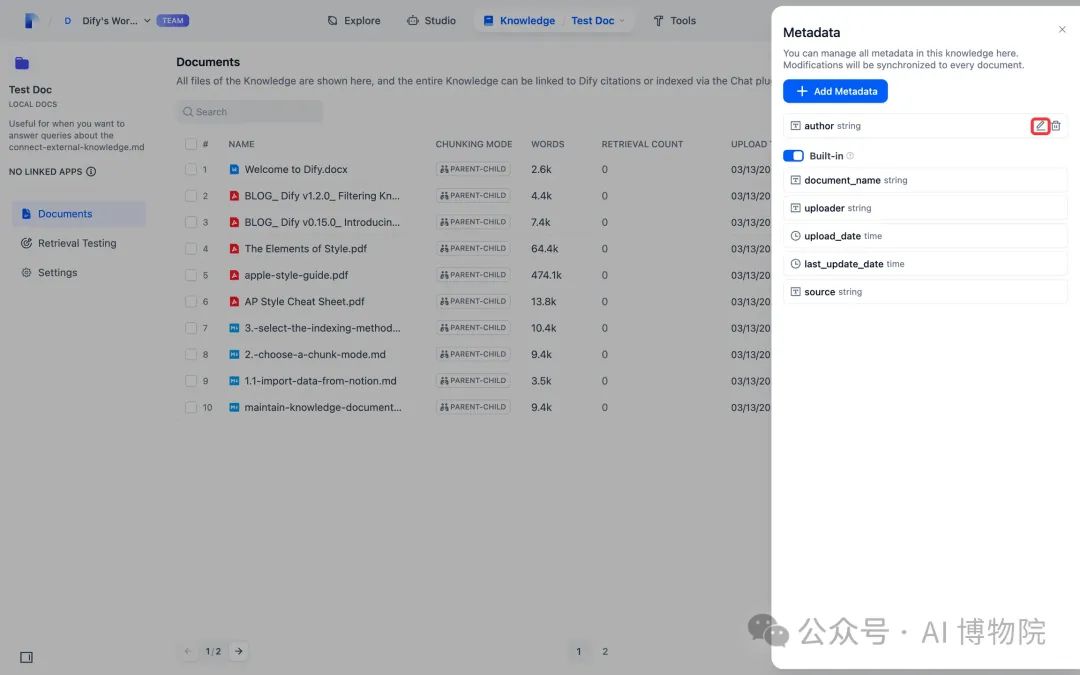Go to next page with right arrow

point(238,651)
